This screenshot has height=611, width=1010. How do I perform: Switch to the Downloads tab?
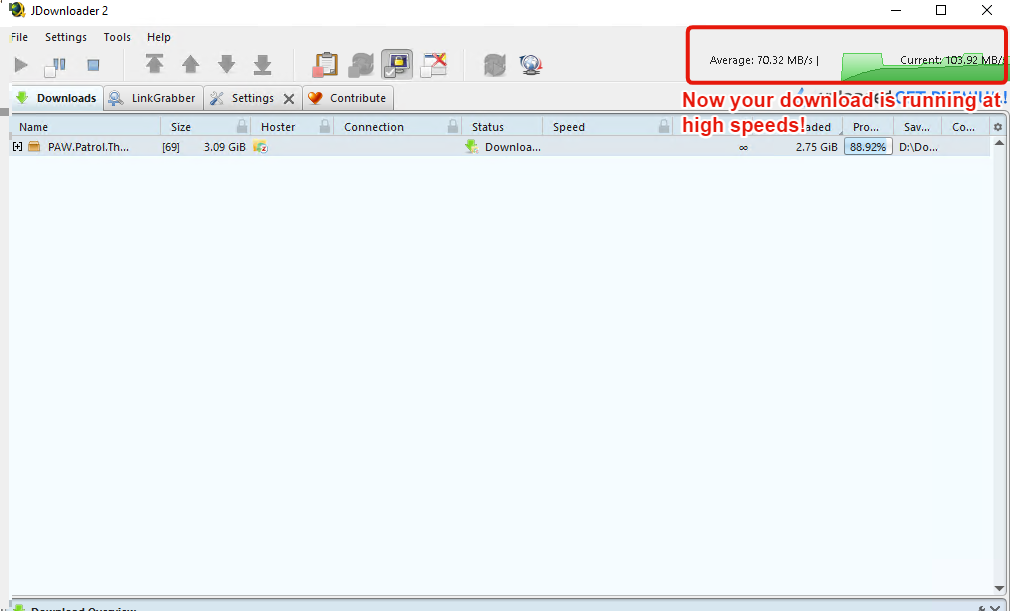(57, 98)
